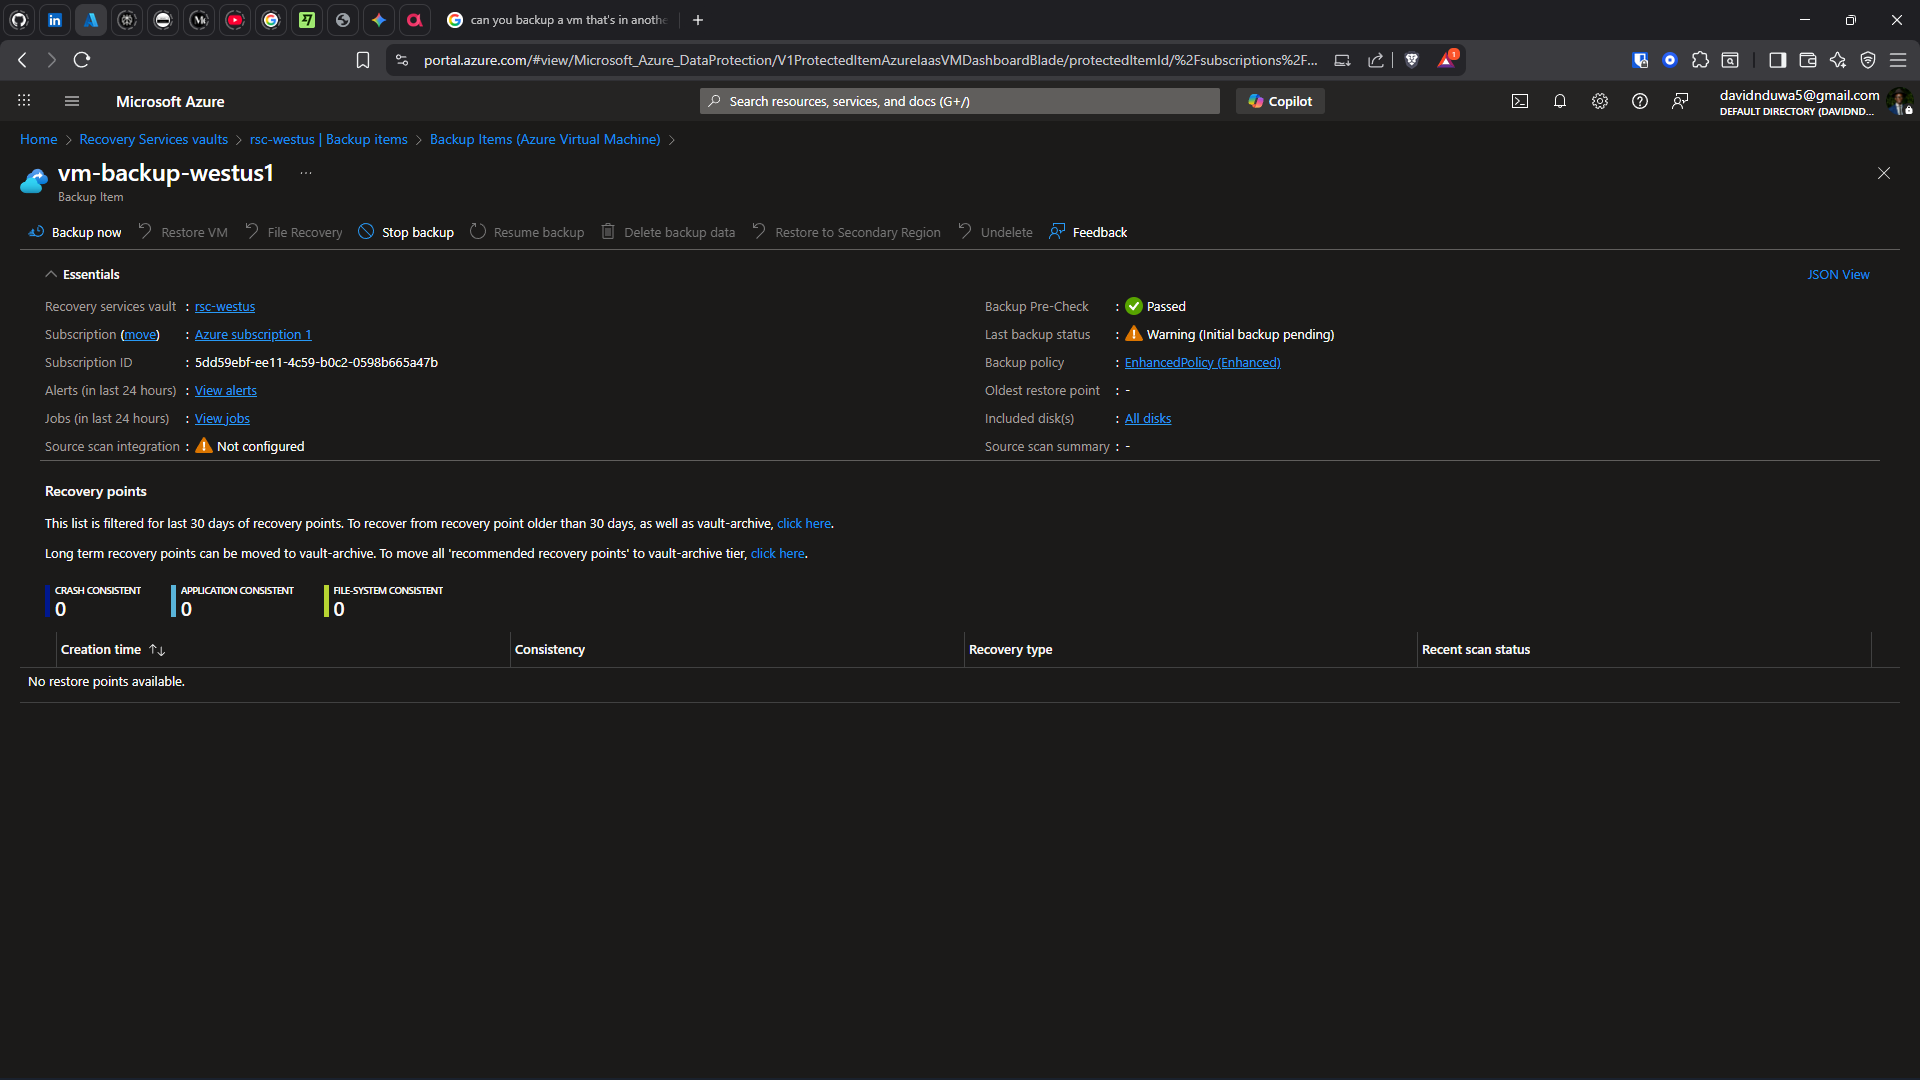Open the browser wallet icon
The height and width of the screenshot is (1080, 1920).
tap(1807, 60)
